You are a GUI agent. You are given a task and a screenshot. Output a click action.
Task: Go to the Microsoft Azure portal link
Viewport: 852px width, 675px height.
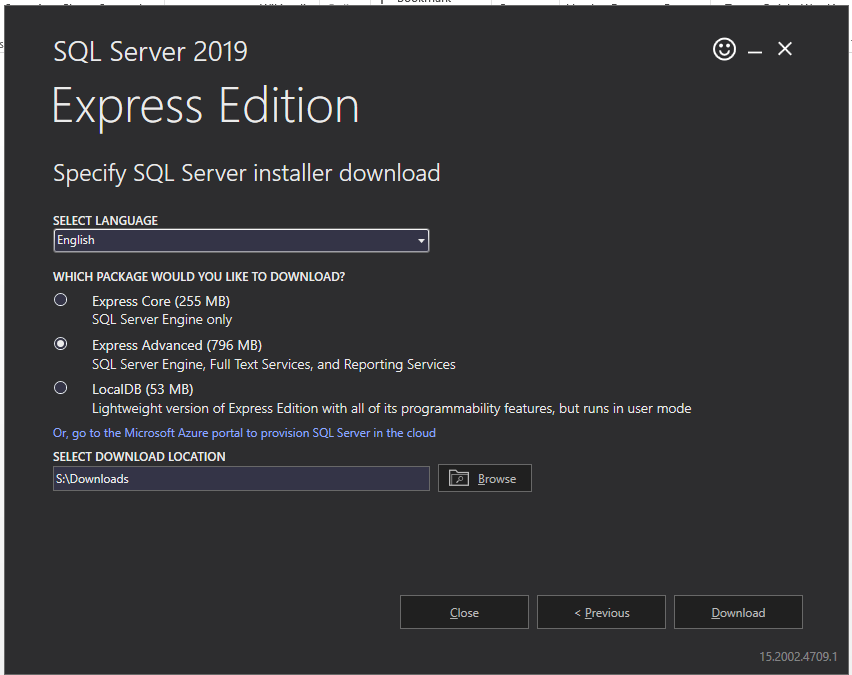pyautogui.click(x=244, y=433)
